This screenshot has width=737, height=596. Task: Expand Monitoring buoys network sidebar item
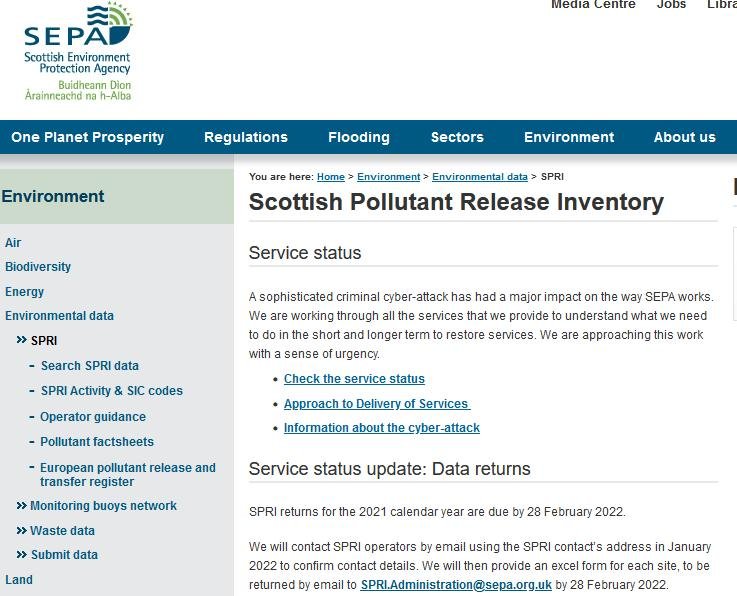pyautogui.click(x=21, y=506)
